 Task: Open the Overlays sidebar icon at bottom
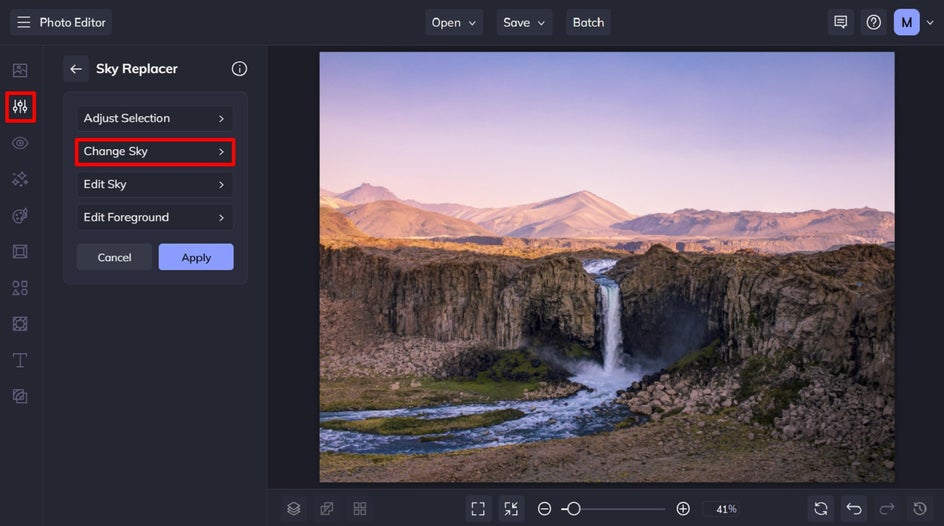[x=20, y=396]
